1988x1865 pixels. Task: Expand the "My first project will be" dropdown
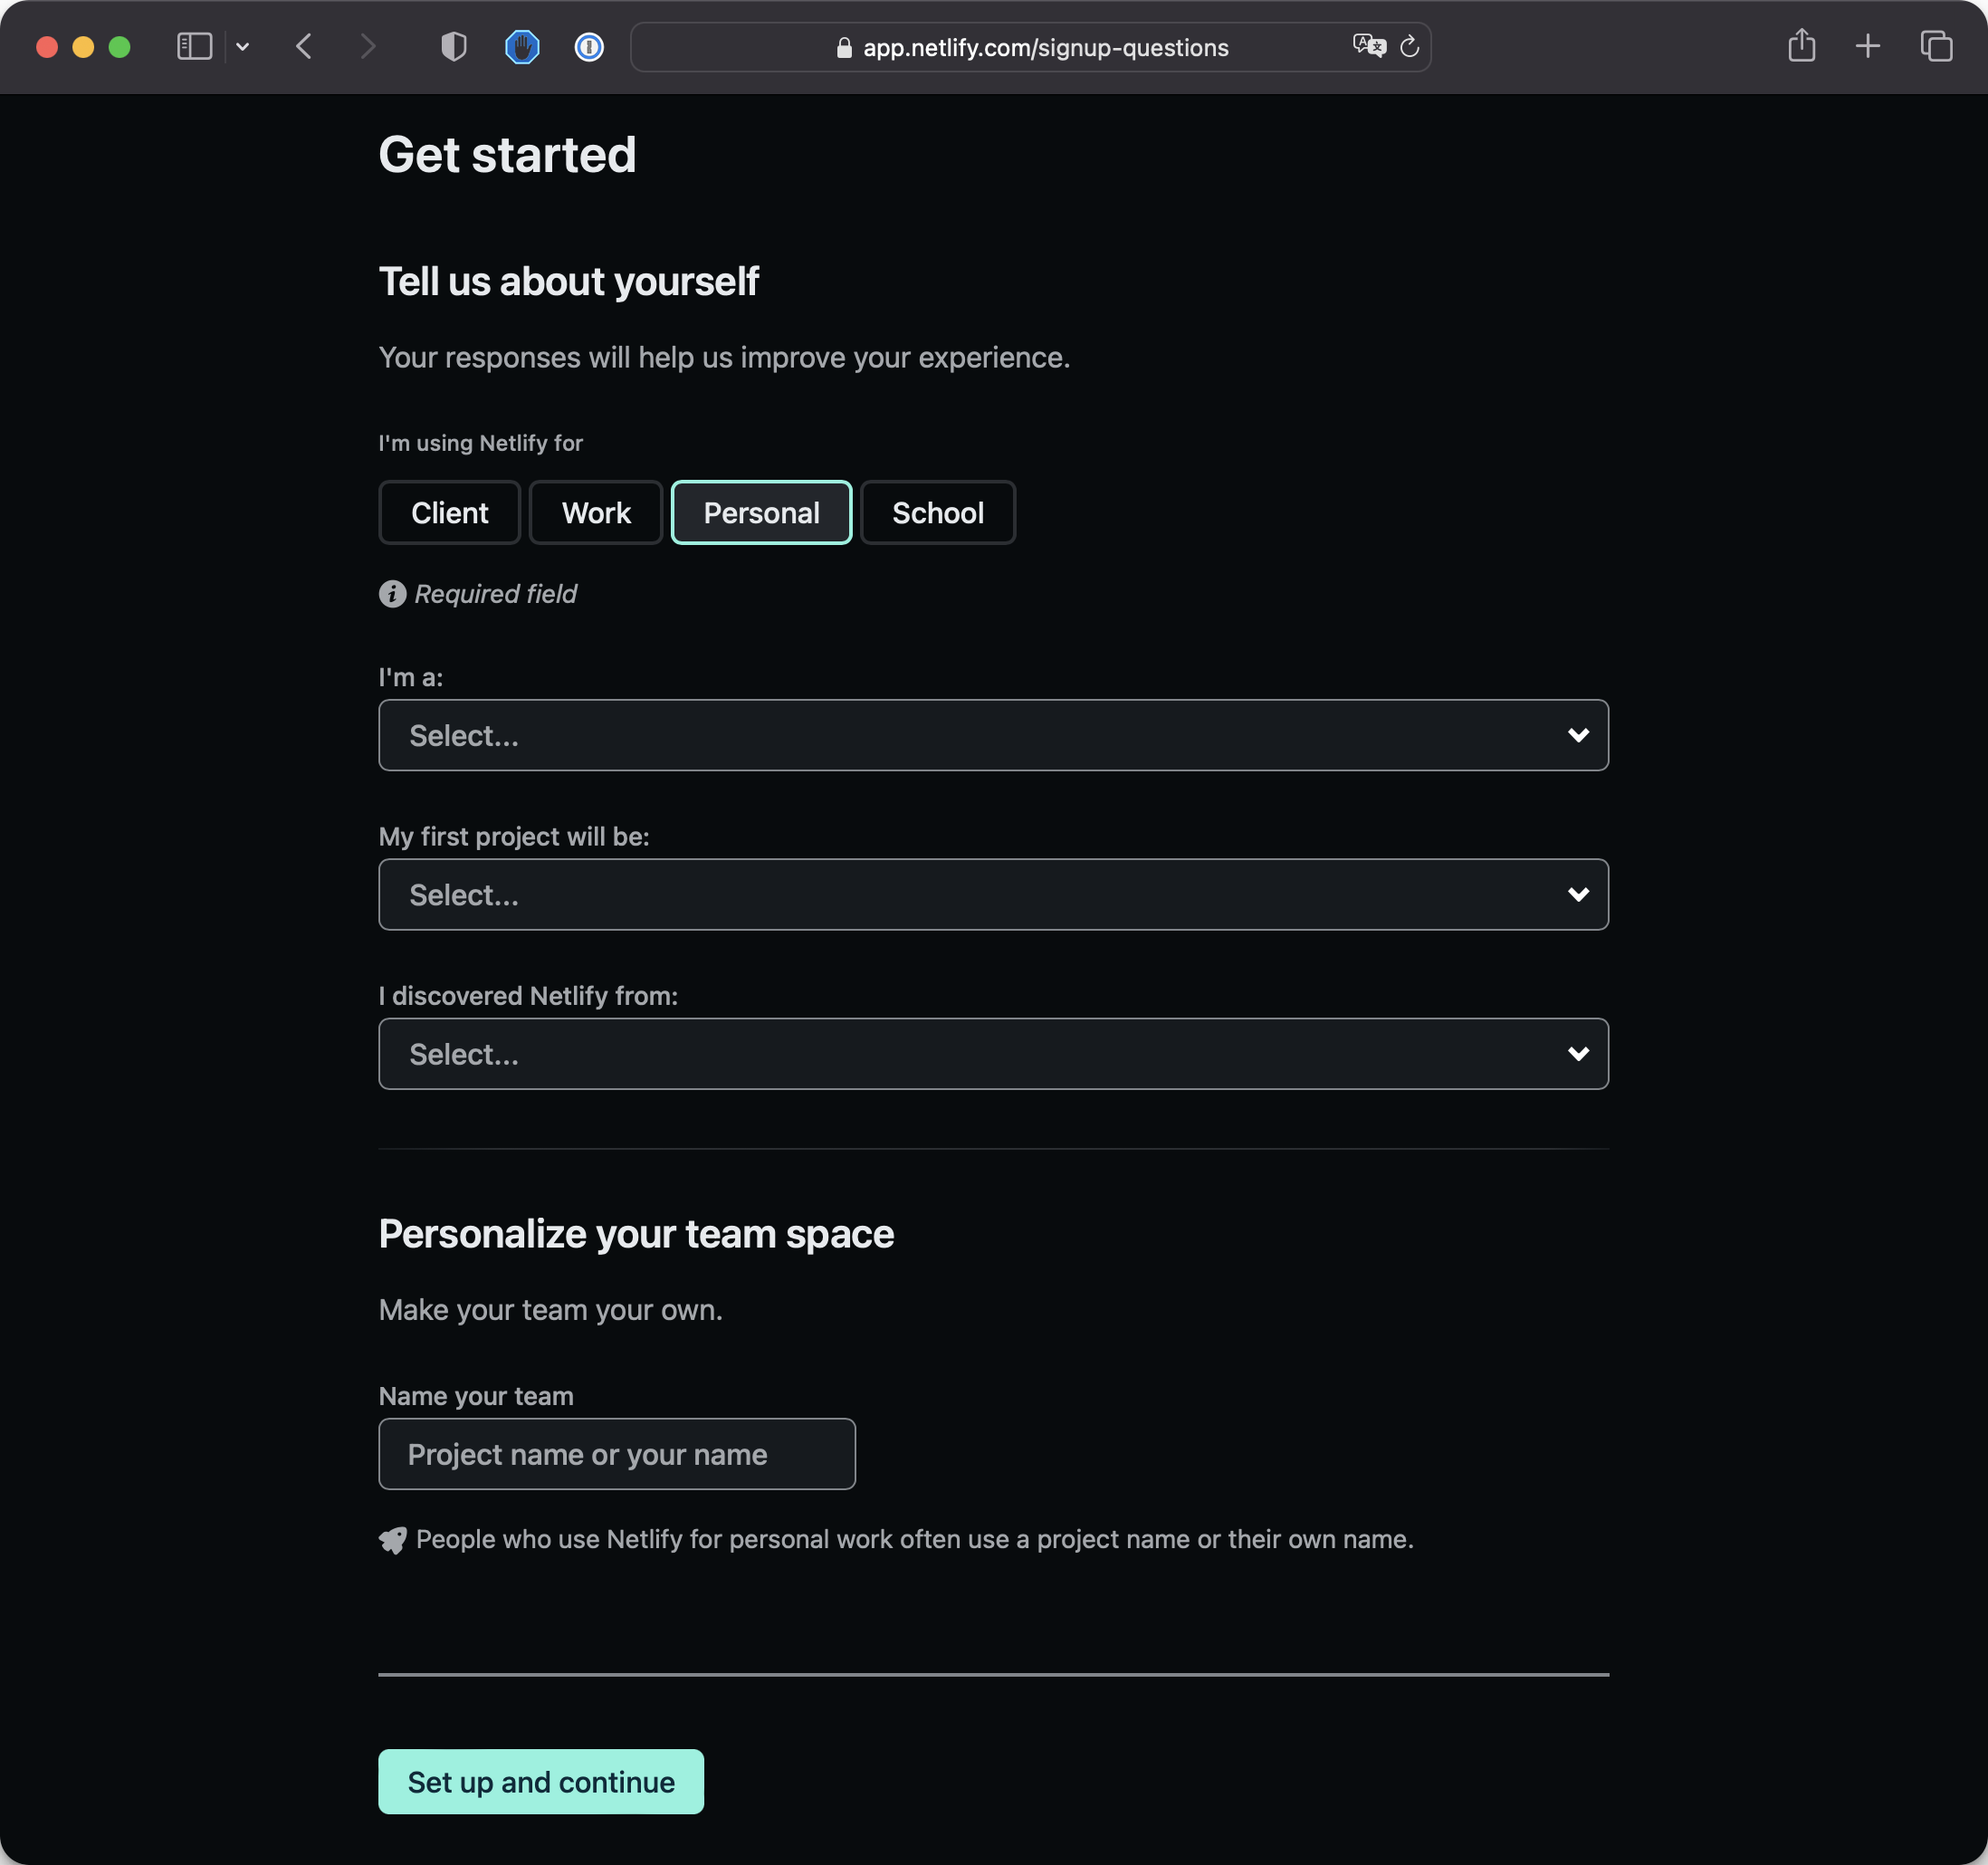click(x=993, y=894)
